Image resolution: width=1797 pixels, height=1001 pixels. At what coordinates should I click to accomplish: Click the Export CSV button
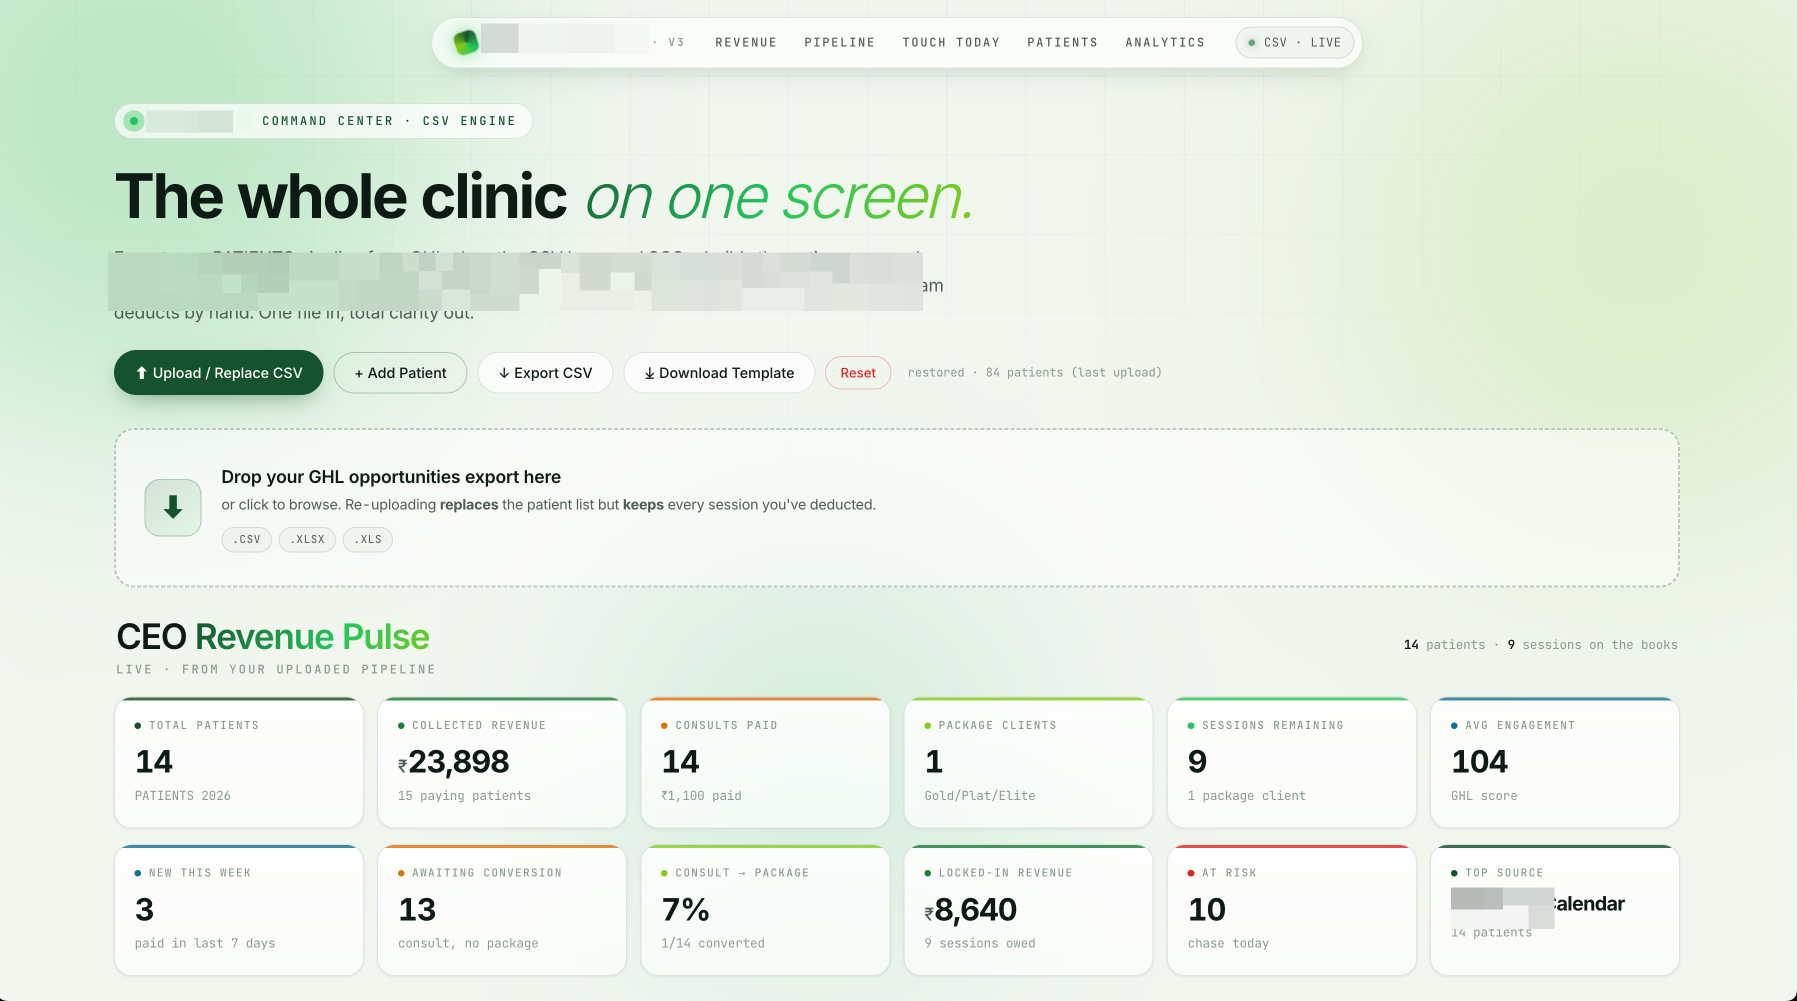click(x=545, y=373)
